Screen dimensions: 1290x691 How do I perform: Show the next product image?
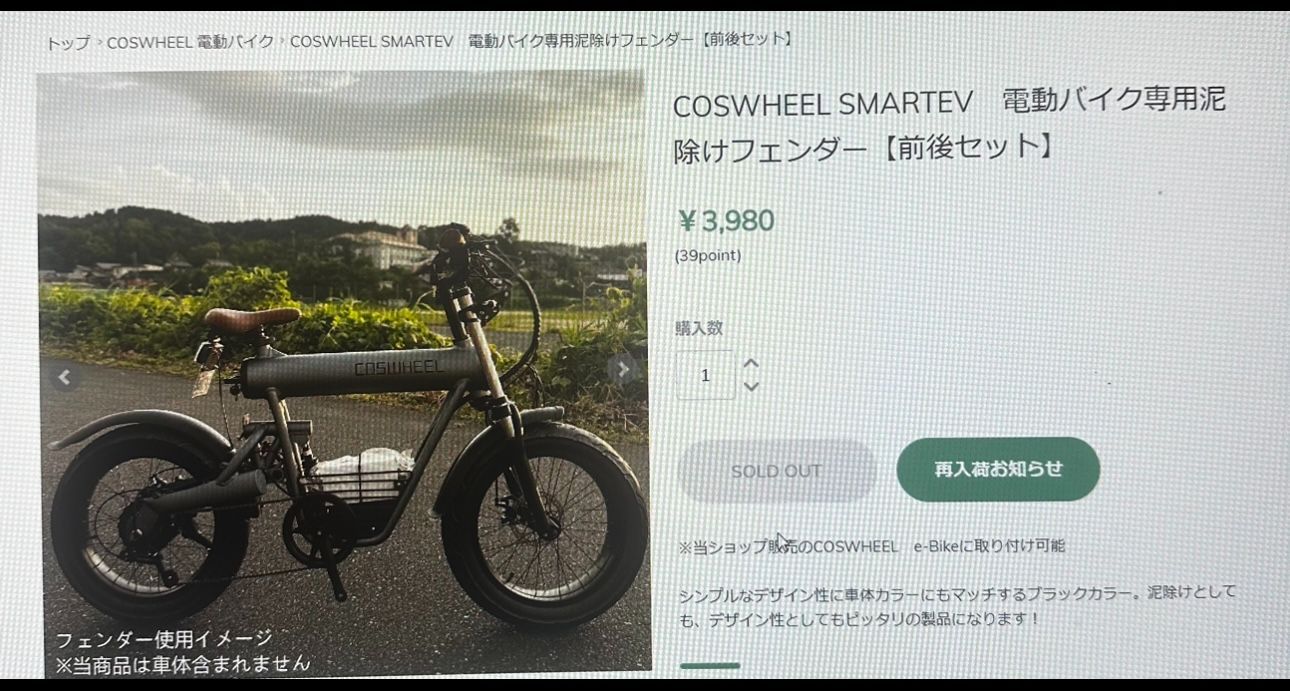click(x=622, y=369)
